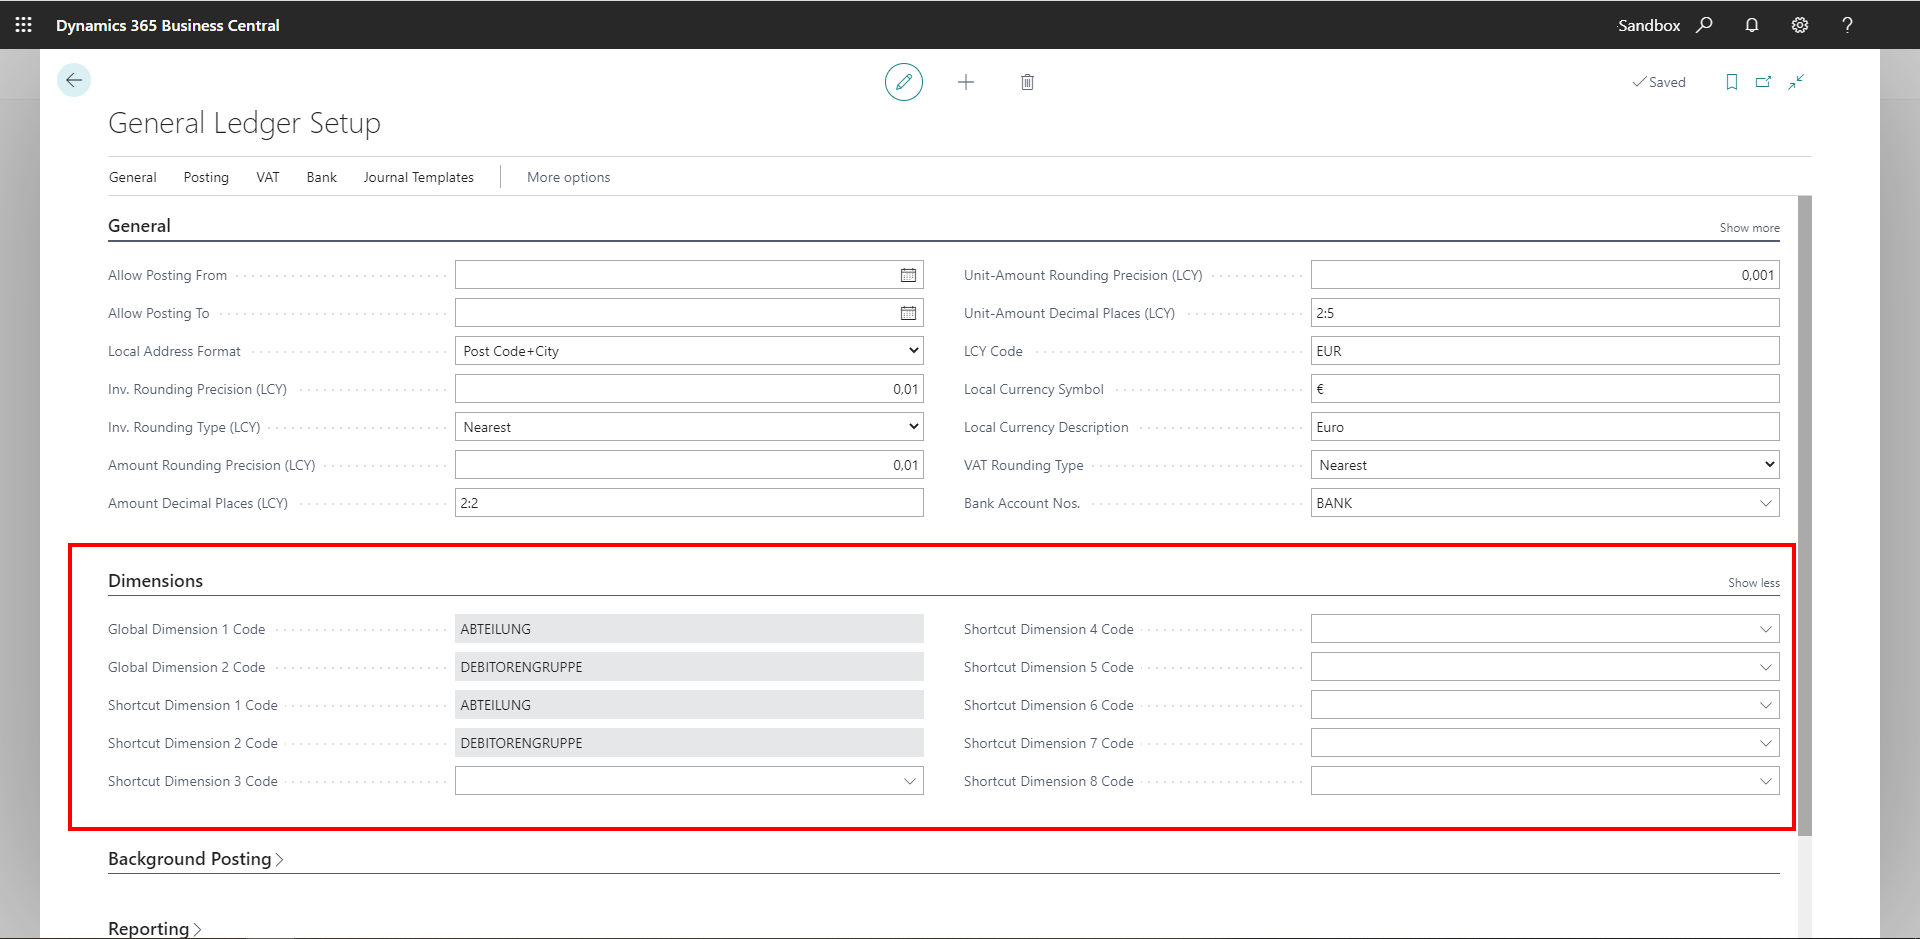Viewport: 1920px width, 939px height.
Task: Open Allow Posting From calendar picker
Action: click(x=908, y=275)
